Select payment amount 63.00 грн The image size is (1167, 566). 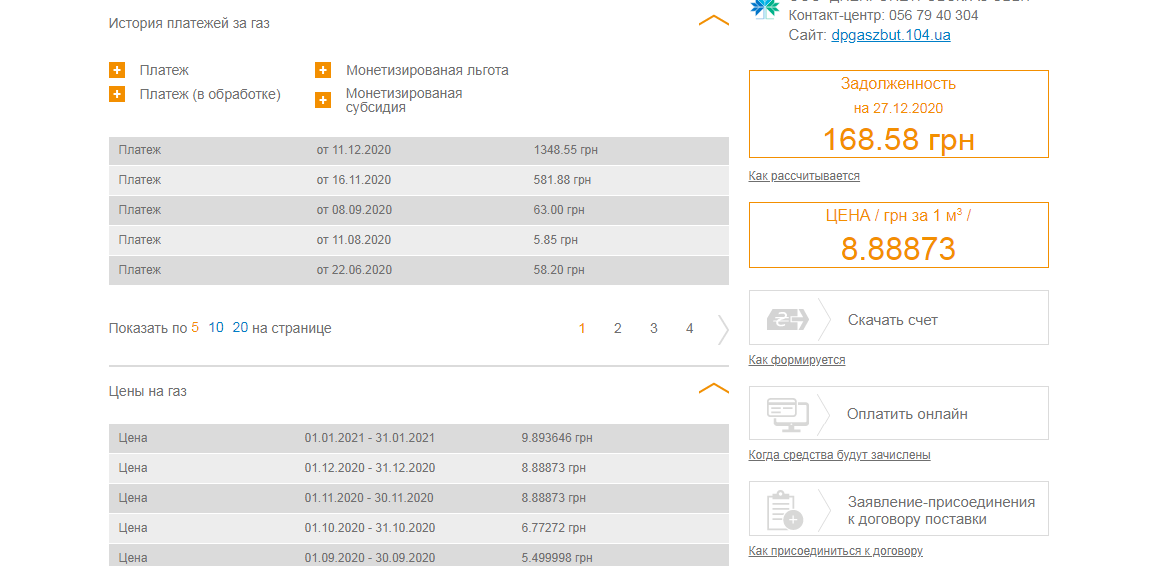coord(559,210)
